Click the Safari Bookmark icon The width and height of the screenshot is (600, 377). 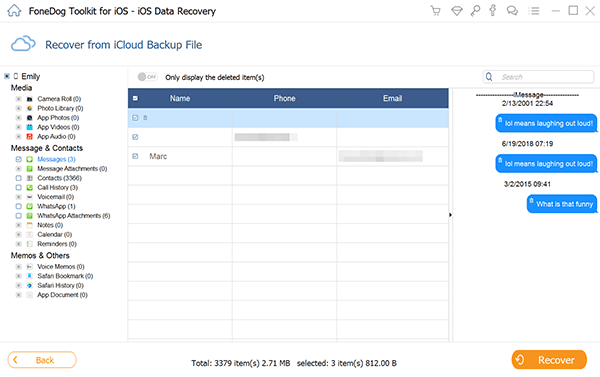coord(29,276)
